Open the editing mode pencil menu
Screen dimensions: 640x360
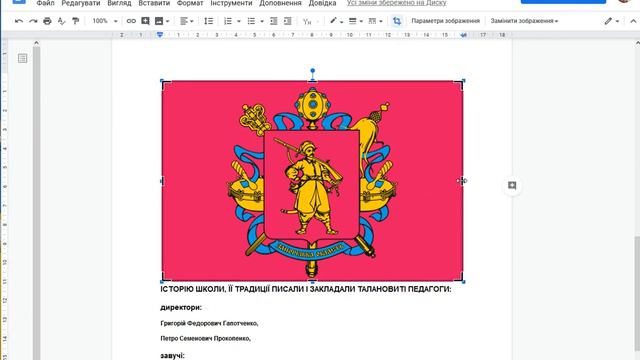(611, 21)
